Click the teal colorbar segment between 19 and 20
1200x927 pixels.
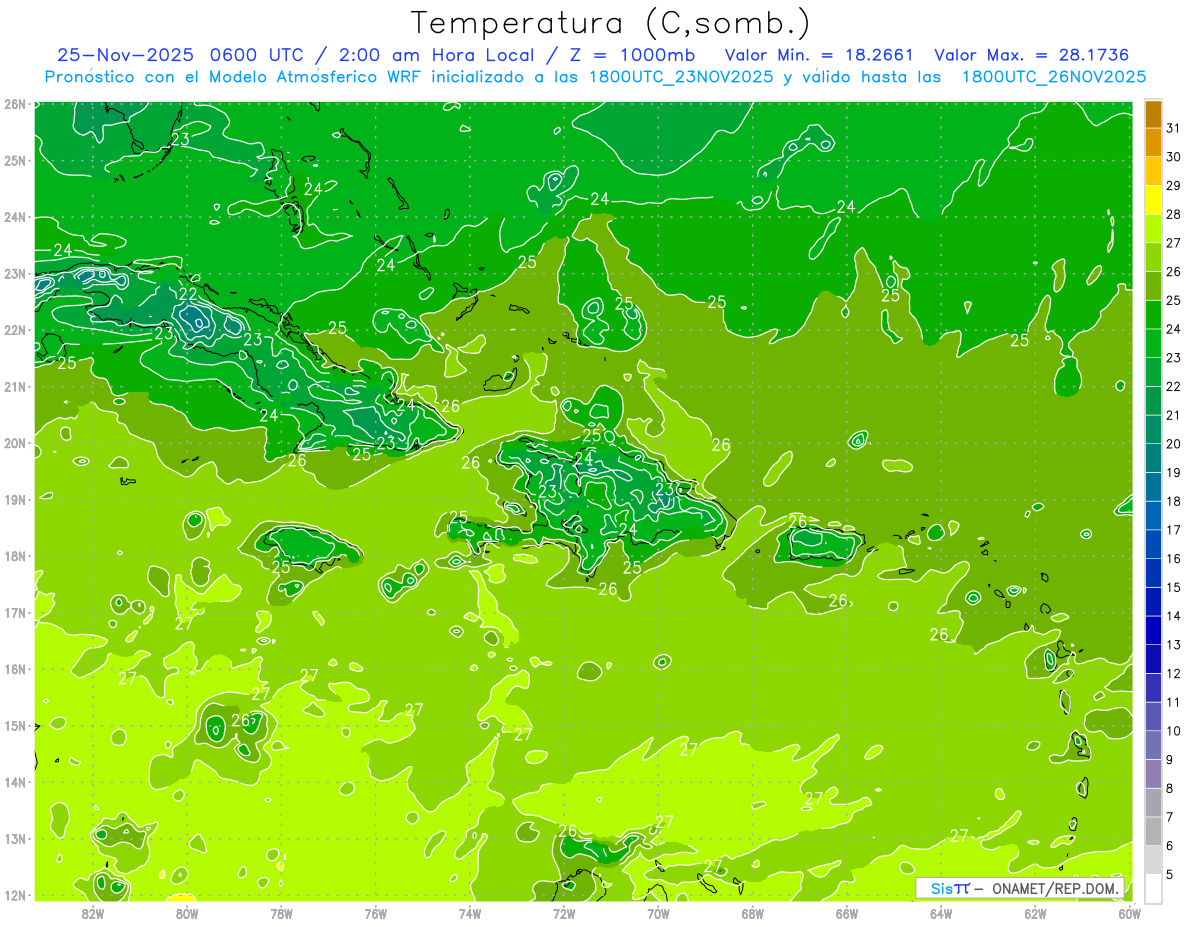click(x=1153, y=458)
